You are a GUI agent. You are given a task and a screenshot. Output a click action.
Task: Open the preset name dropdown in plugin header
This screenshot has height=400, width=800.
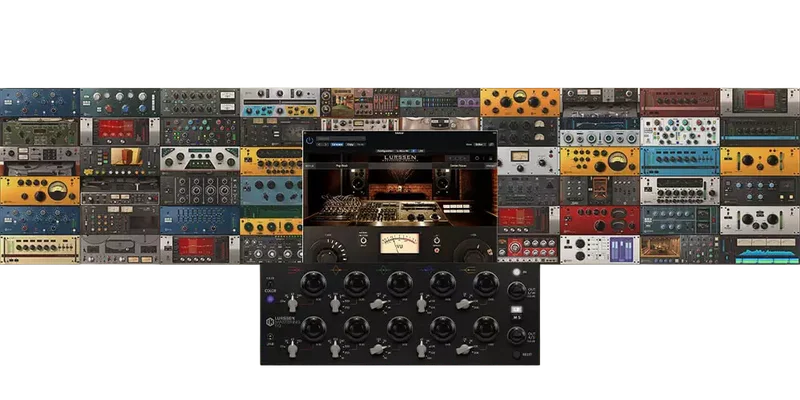coord(341,139)
